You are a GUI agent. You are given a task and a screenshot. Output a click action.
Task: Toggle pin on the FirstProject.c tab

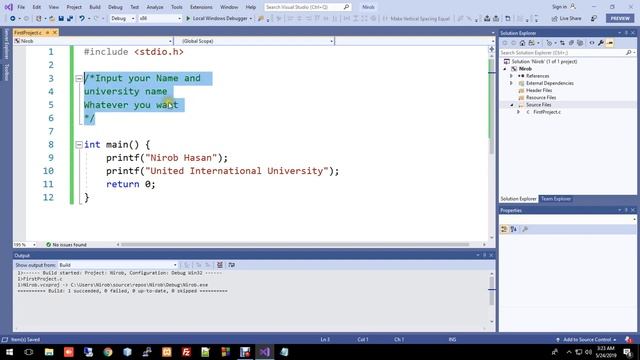coord(47,32)
